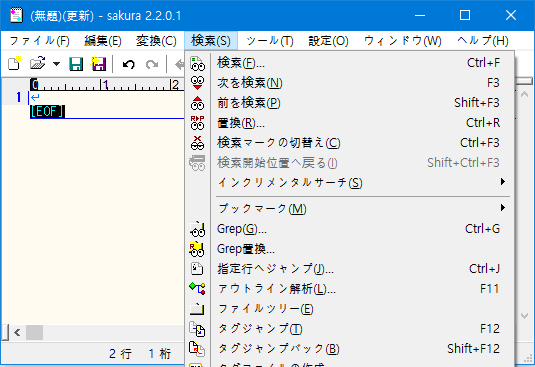This screenshot has width=535, height=367.
Task: Click the 検索(F) binoculars icon
Action: (197, 63)
